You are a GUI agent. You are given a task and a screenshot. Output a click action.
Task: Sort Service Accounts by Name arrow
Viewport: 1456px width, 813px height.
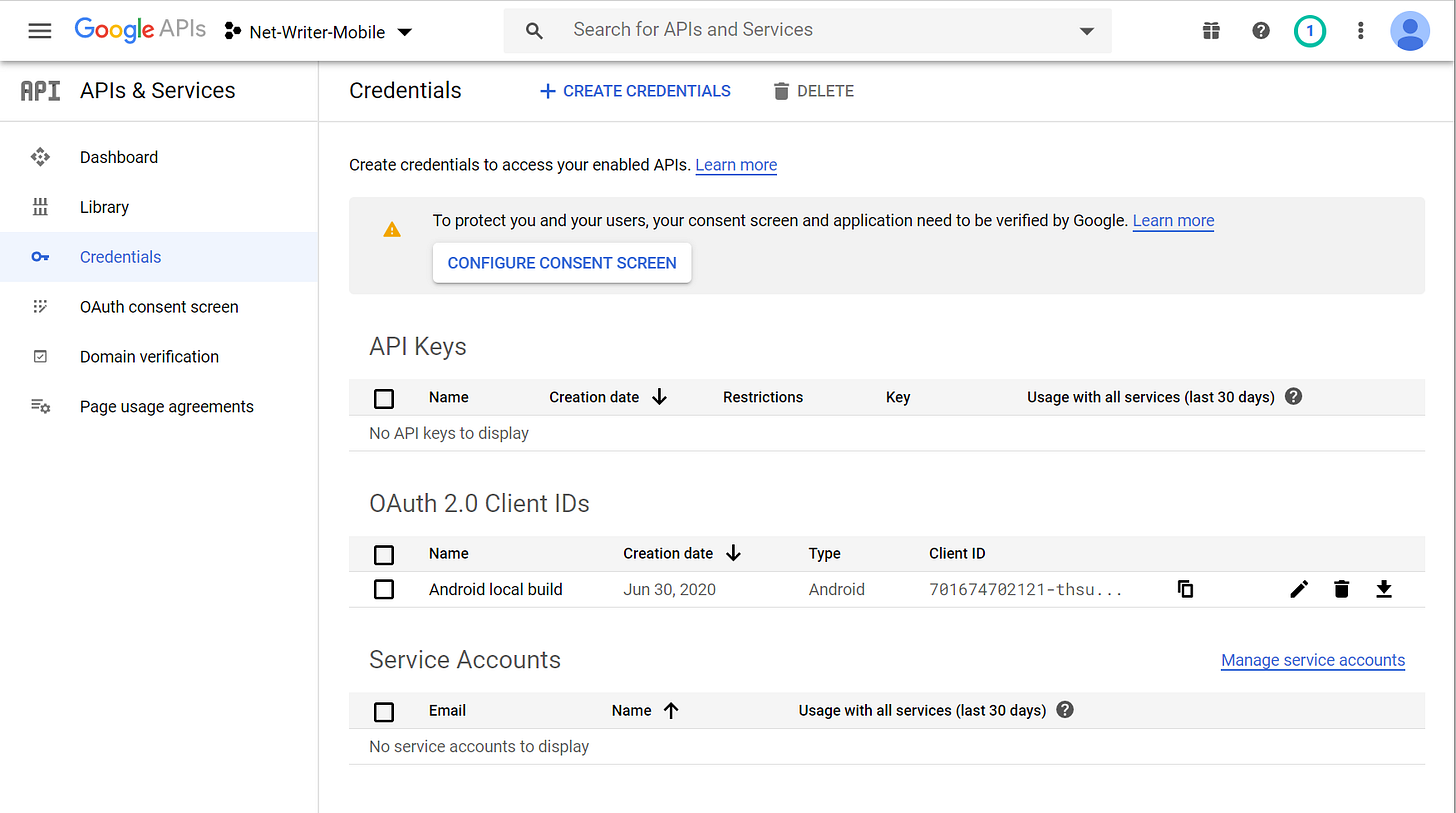click(x=671, y=710)
